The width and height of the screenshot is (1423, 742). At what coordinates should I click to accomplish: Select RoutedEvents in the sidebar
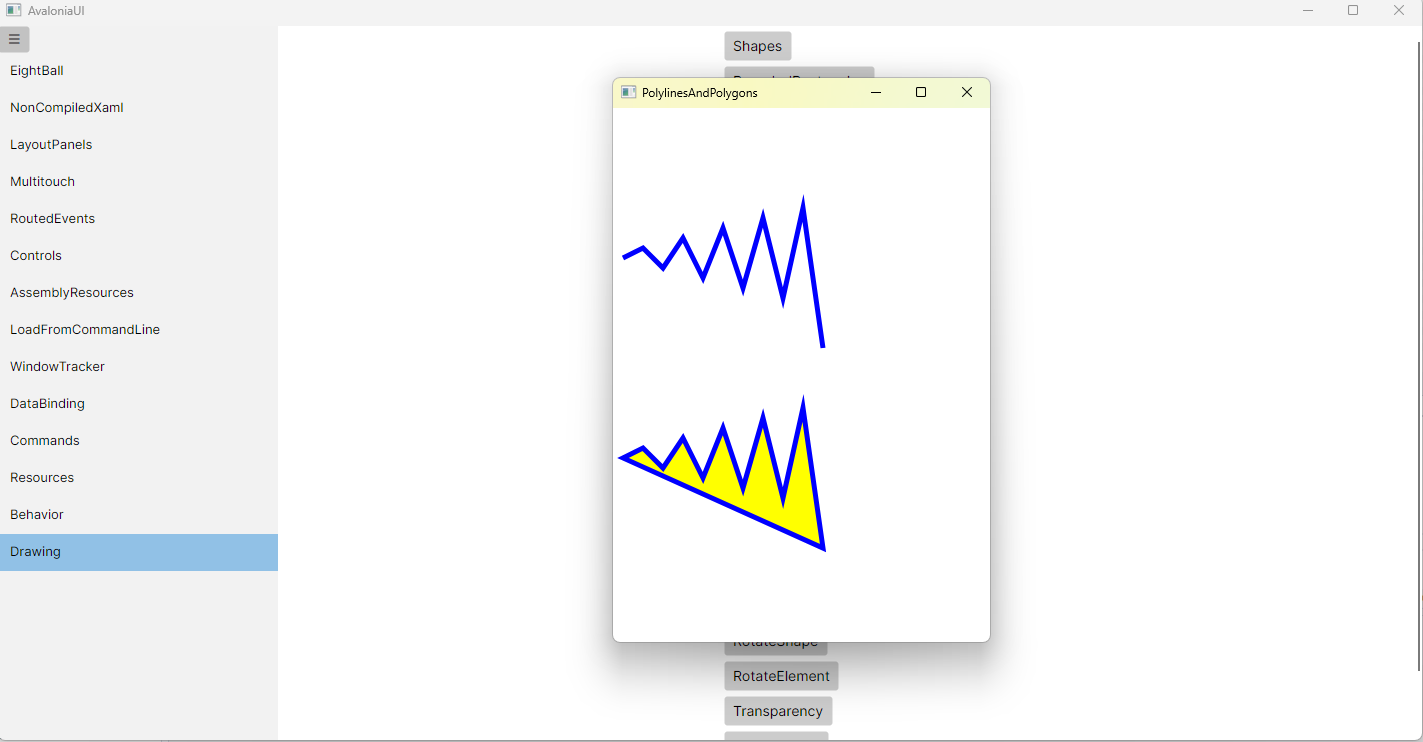139,219
